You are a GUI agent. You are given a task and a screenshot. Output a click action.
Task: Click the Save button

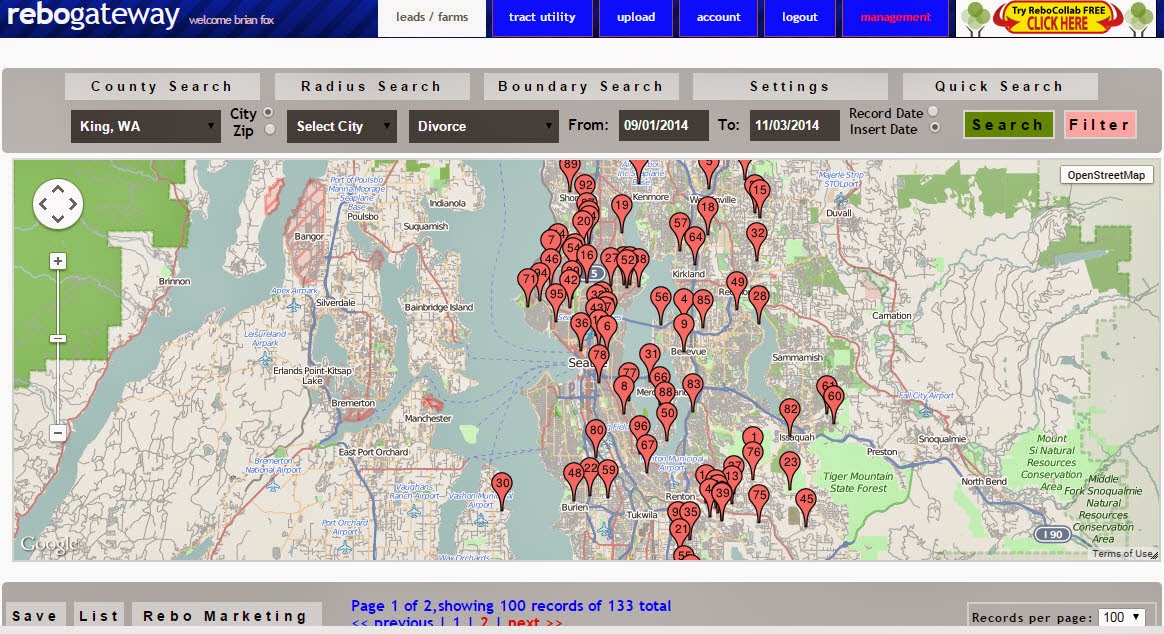pos(35,615)
